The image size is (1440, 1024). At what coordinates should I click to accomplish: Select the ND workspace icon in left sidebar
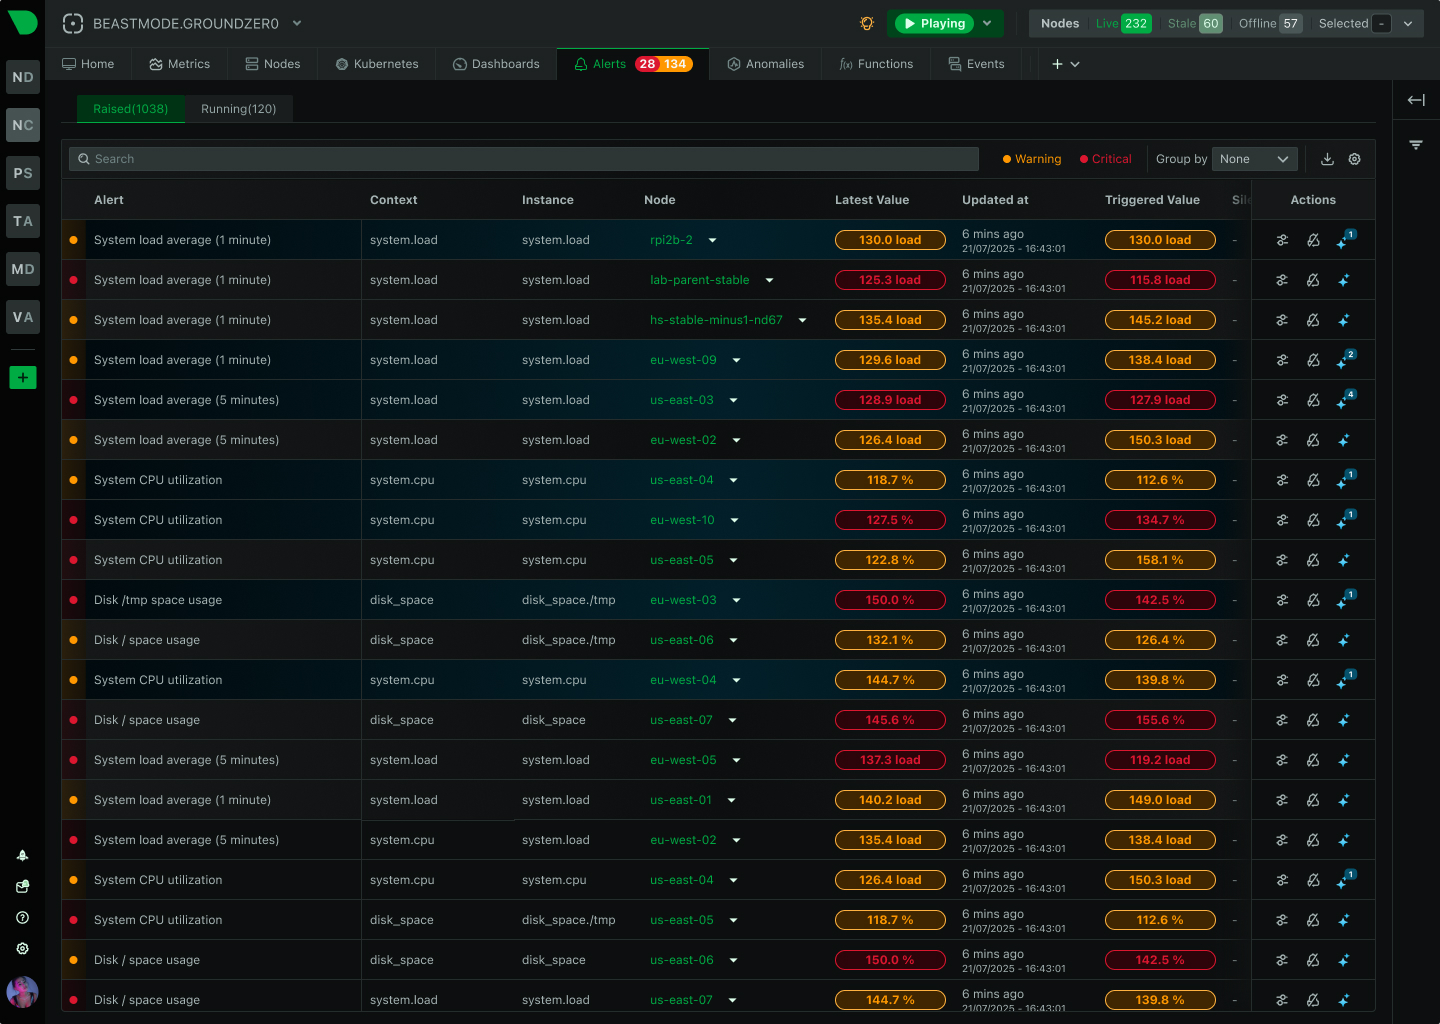click(22, 77)
